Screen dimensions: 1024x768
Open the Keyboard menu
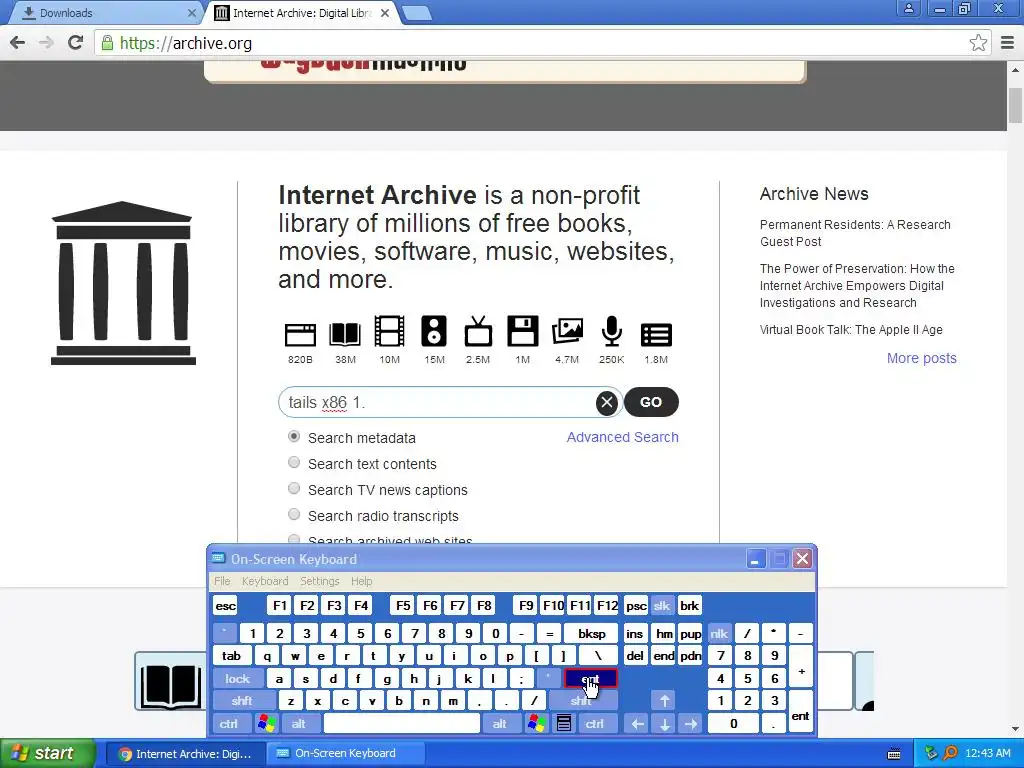[x=264, y=581]
